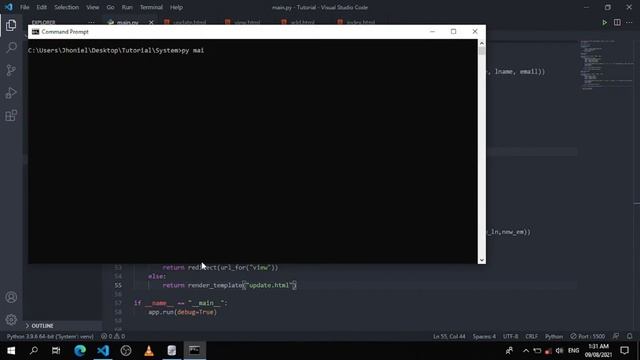
Task: Open the volume control in the system tray
Action: pyautogui.click(x=559, y=351)
